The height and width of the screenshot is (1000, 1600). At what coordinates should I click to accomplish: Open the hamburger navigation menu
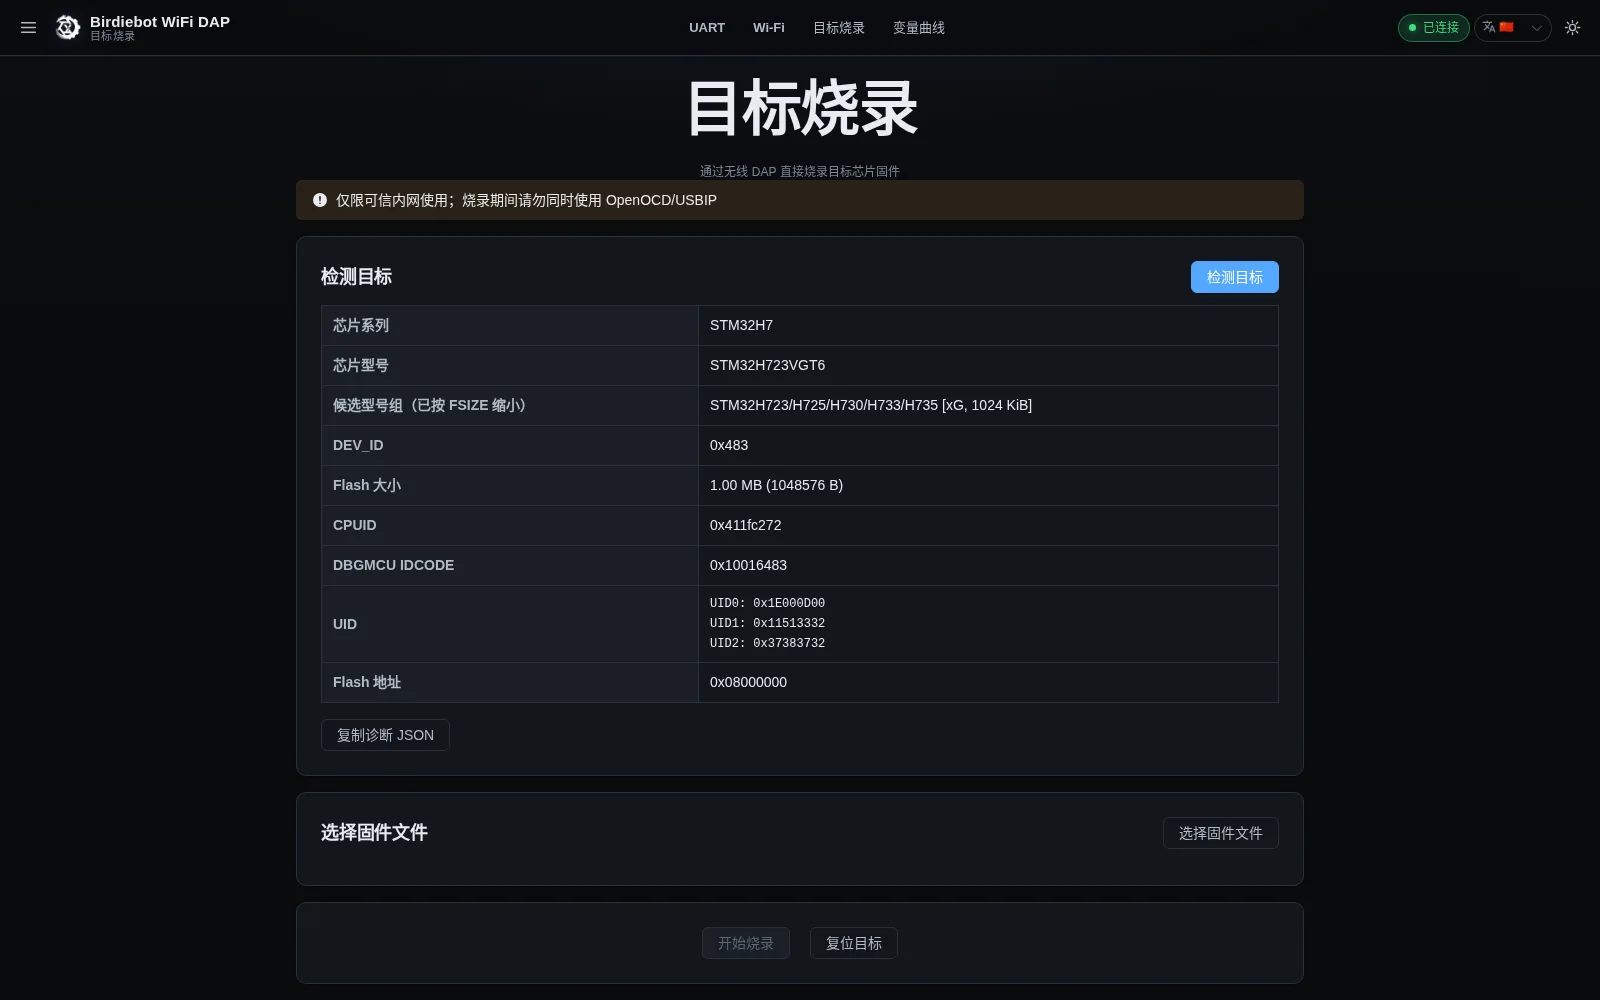pos(28,28)
